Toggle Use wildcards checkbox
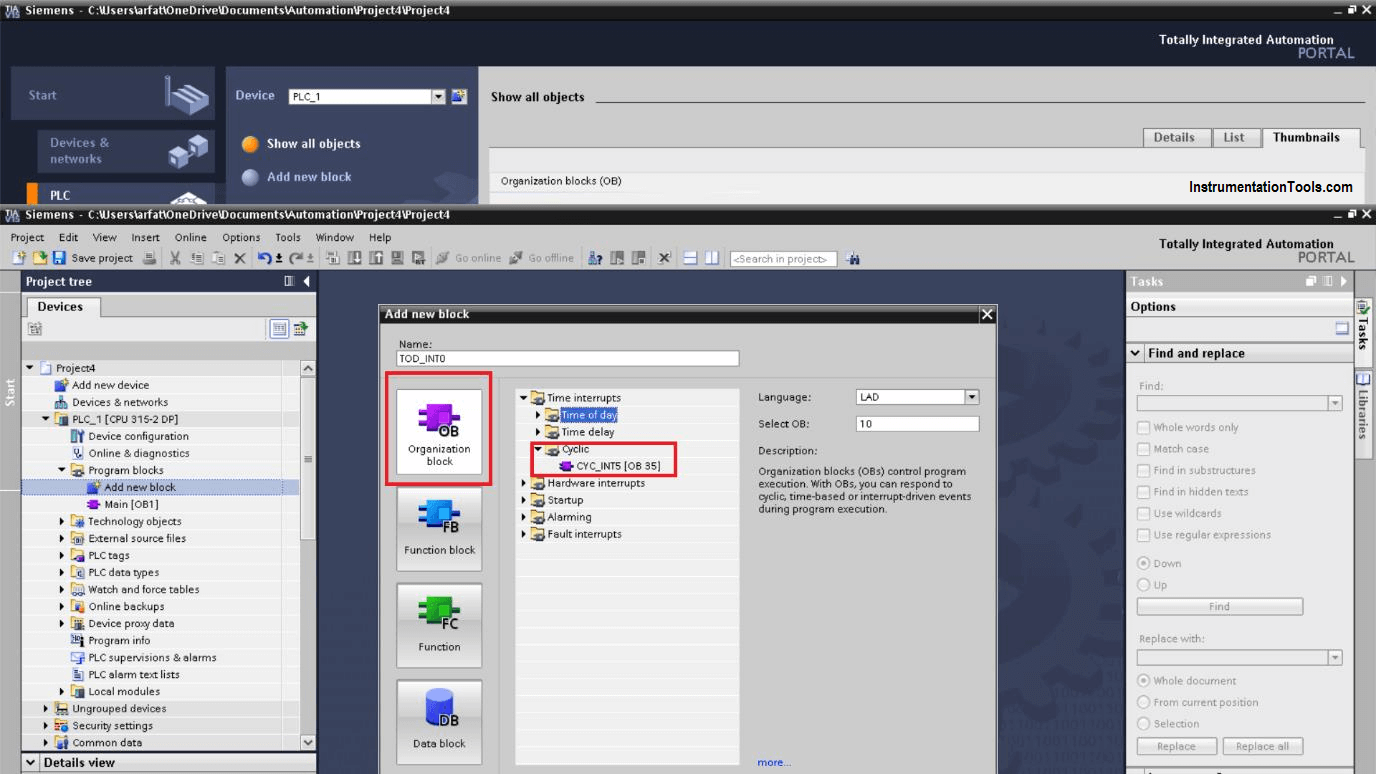The height and width of the screenshot is (774, 1376). tap(1144, 513)
